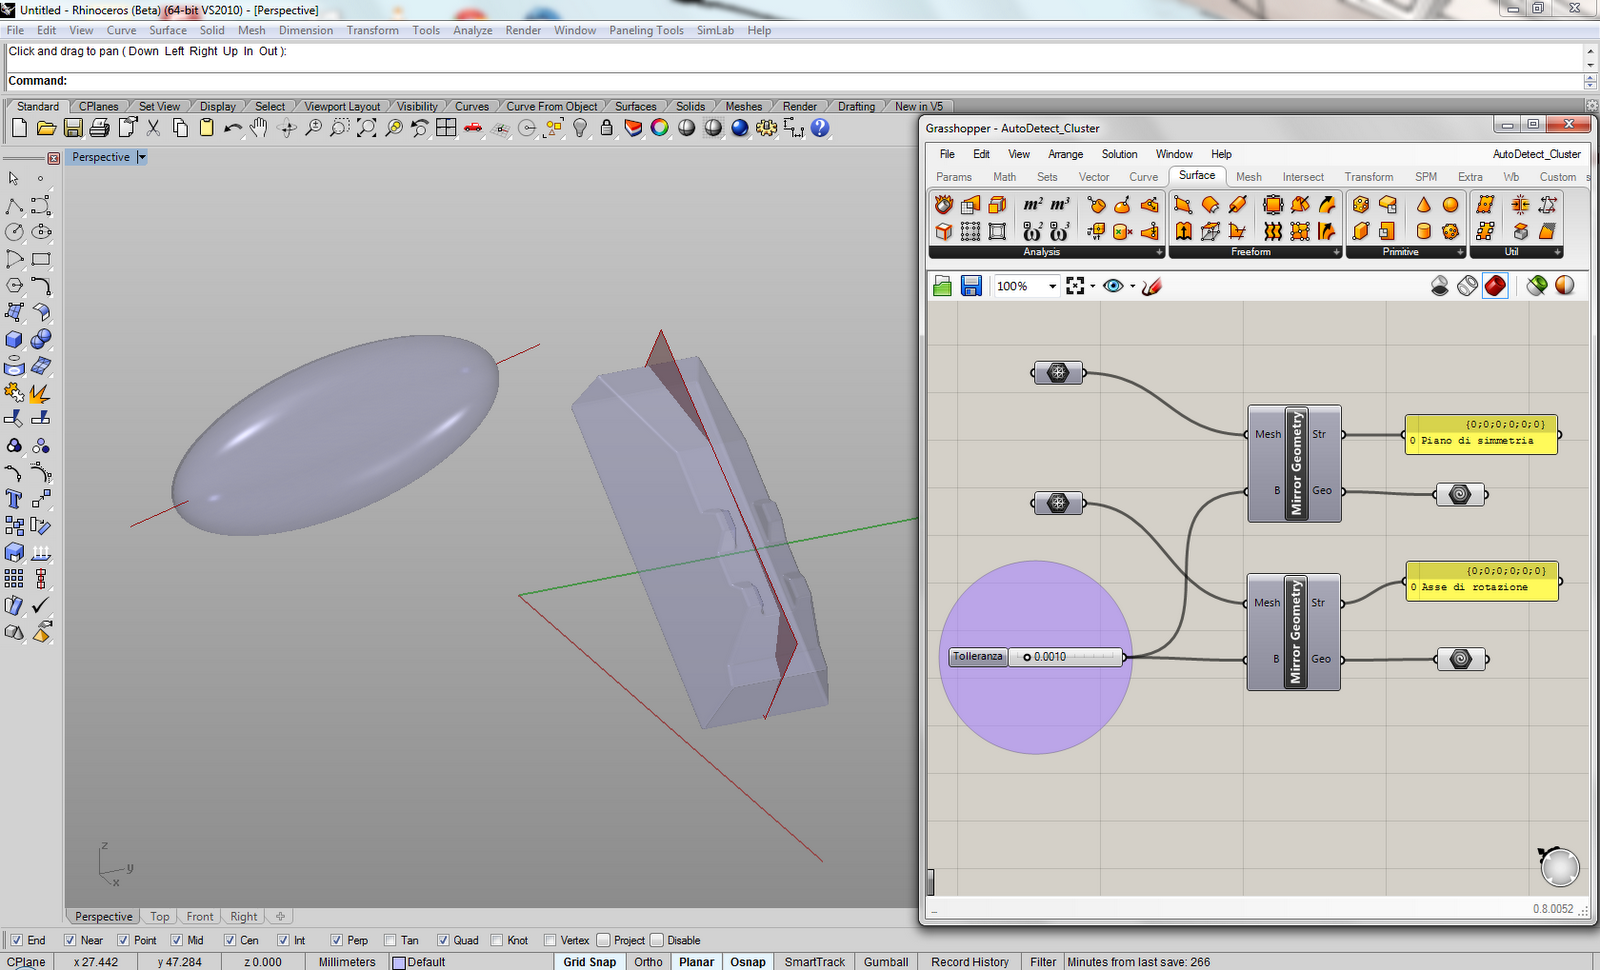
Task: Save the Grasshopper definition
Action: (969, 286)
